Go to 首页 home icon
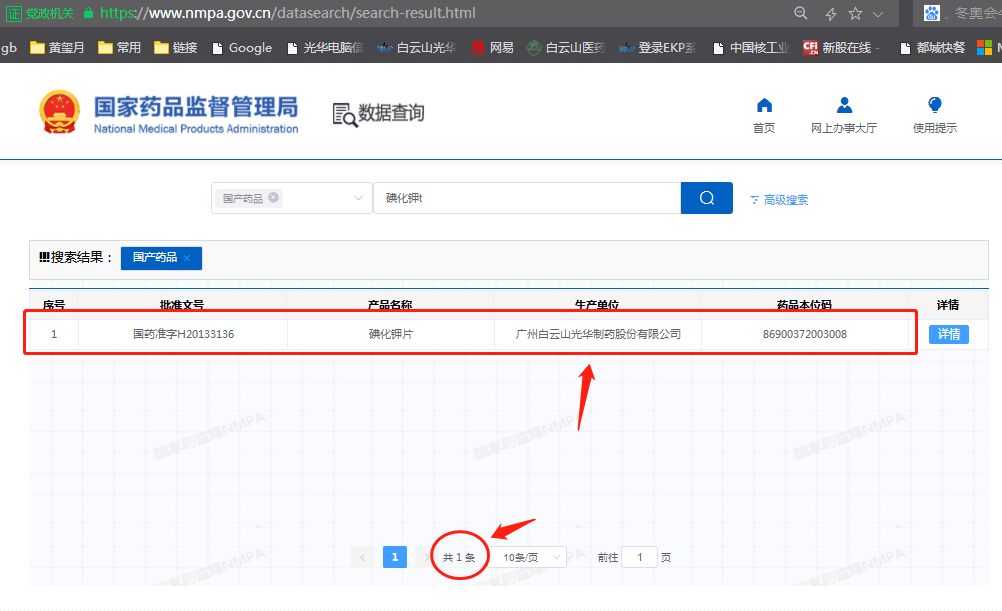Image resolution: width=1002 pixels, height=611 pixels. tap(764, 106)
